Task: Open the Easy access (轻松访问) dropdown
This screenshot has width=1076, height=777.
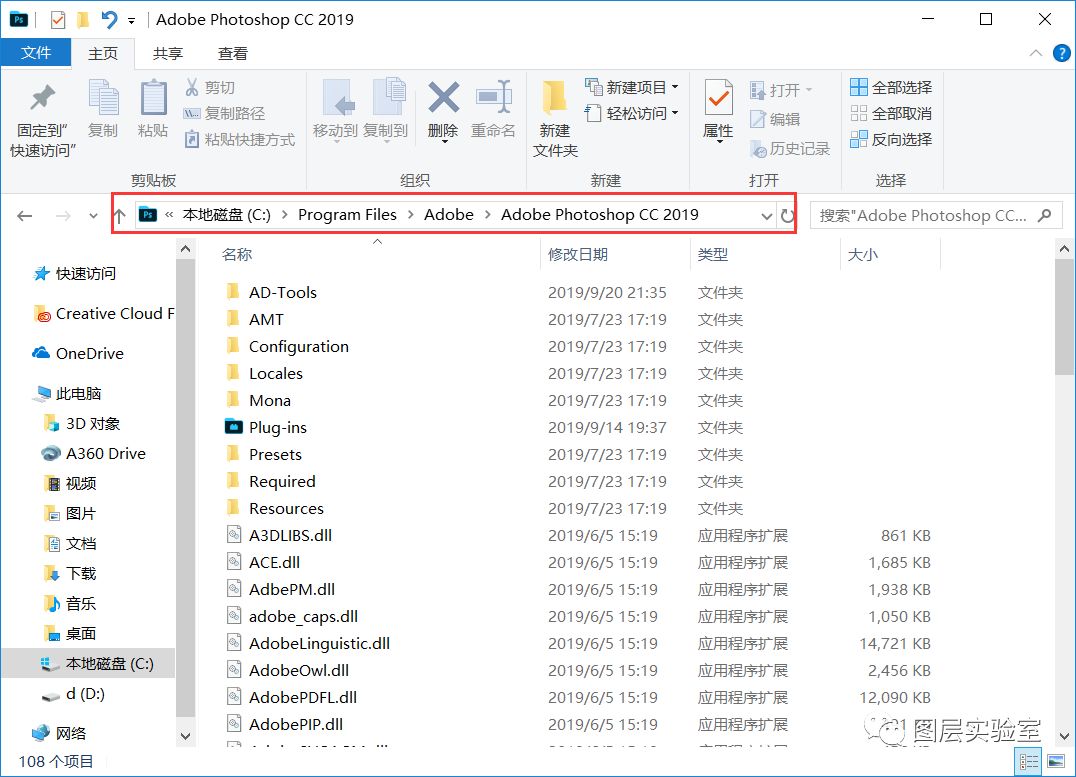Action: [631, 113]
